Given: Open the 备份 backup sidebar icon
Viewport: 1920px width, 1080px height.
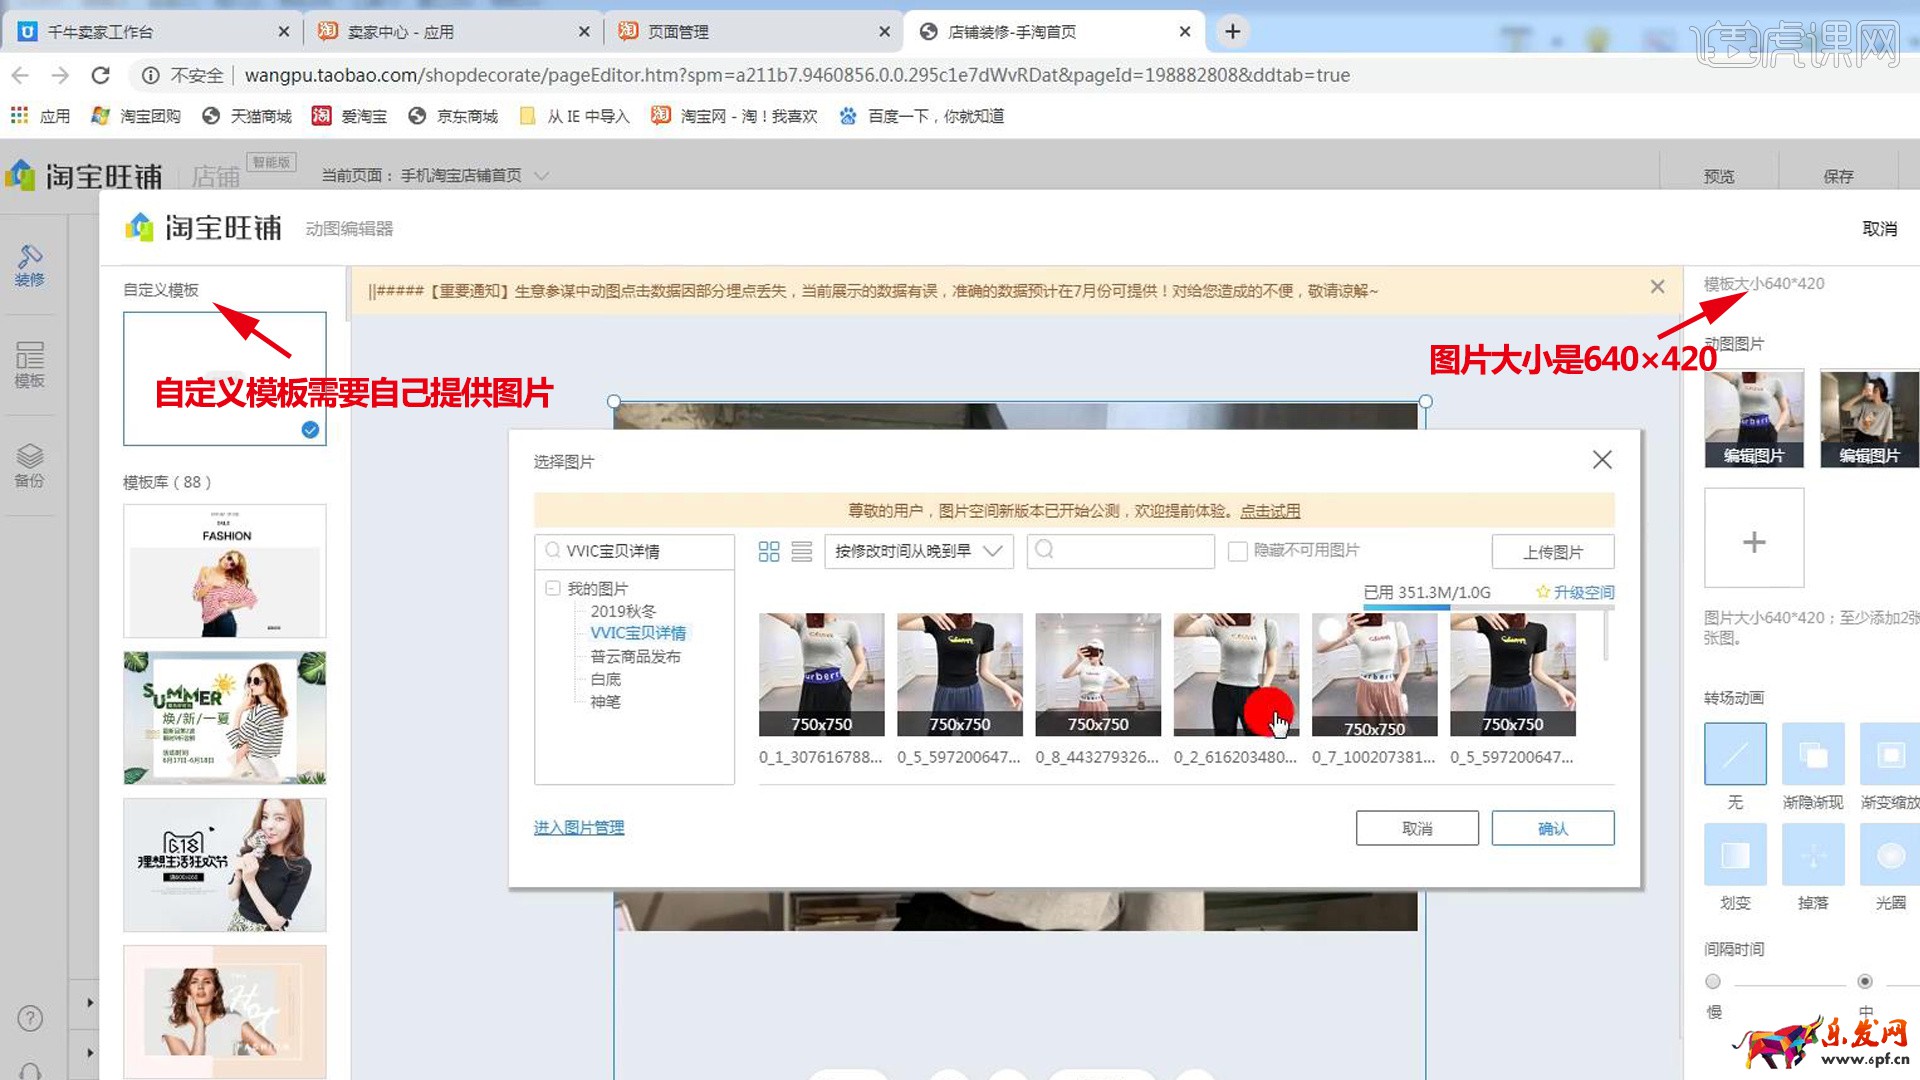Looking at the screenshot, I should coord(29,465).
